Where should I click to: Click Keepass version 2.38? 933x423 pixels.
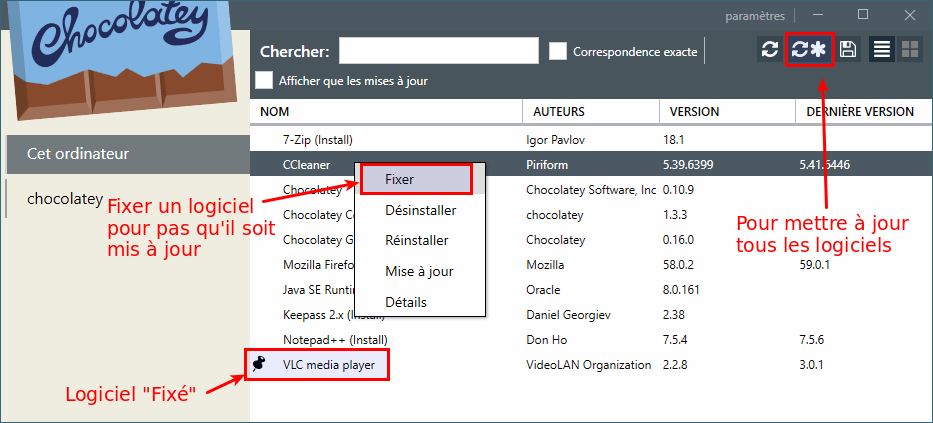pos(674,315)
